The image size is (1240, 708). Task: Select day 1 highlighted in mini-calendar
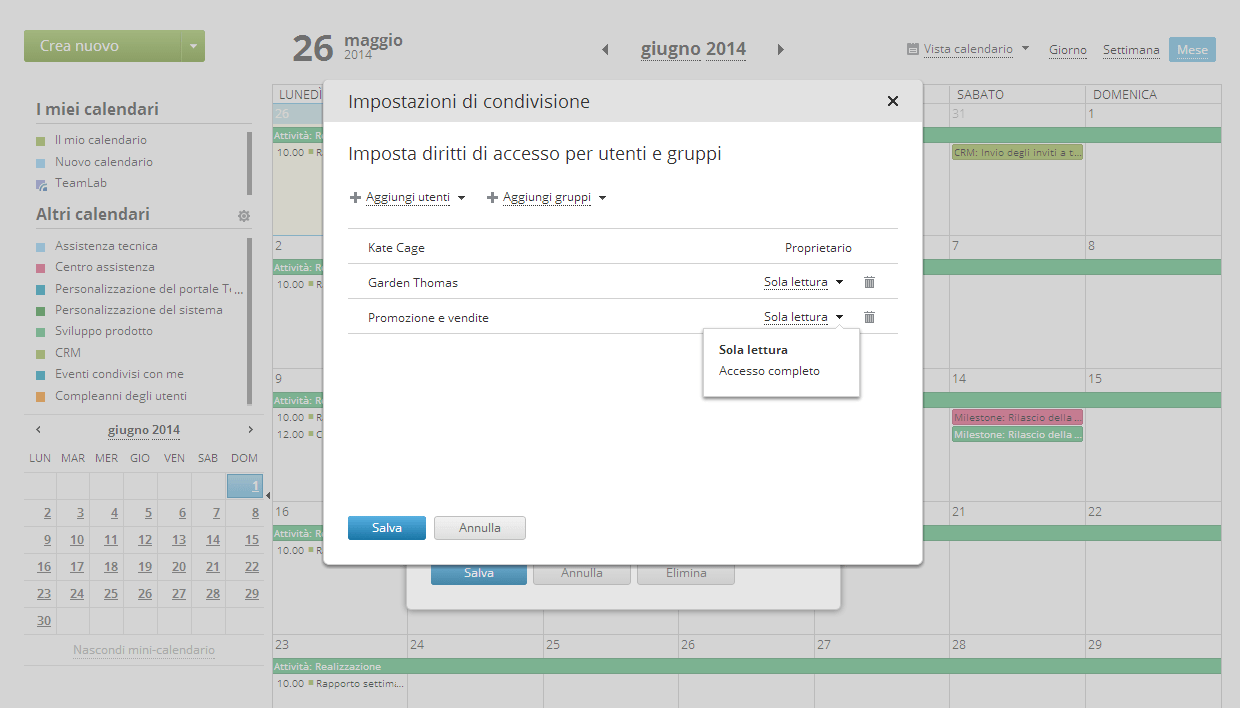tap(245, 486)
